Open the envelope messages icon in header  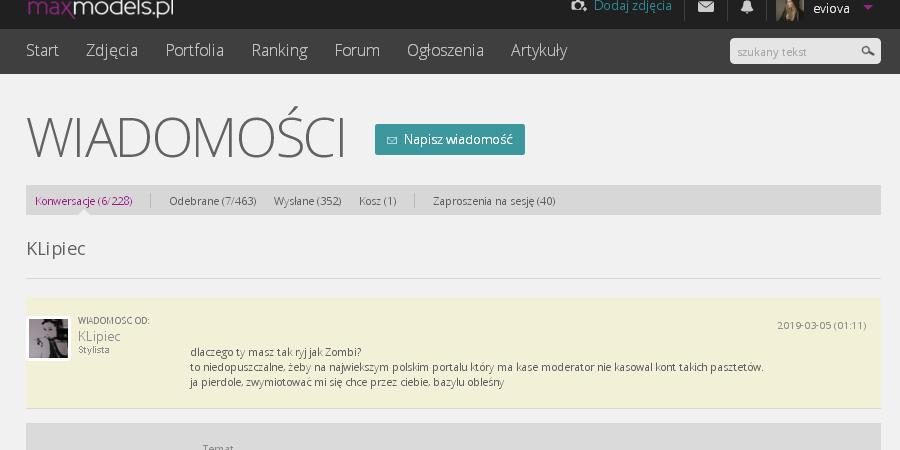coord(705,7)
